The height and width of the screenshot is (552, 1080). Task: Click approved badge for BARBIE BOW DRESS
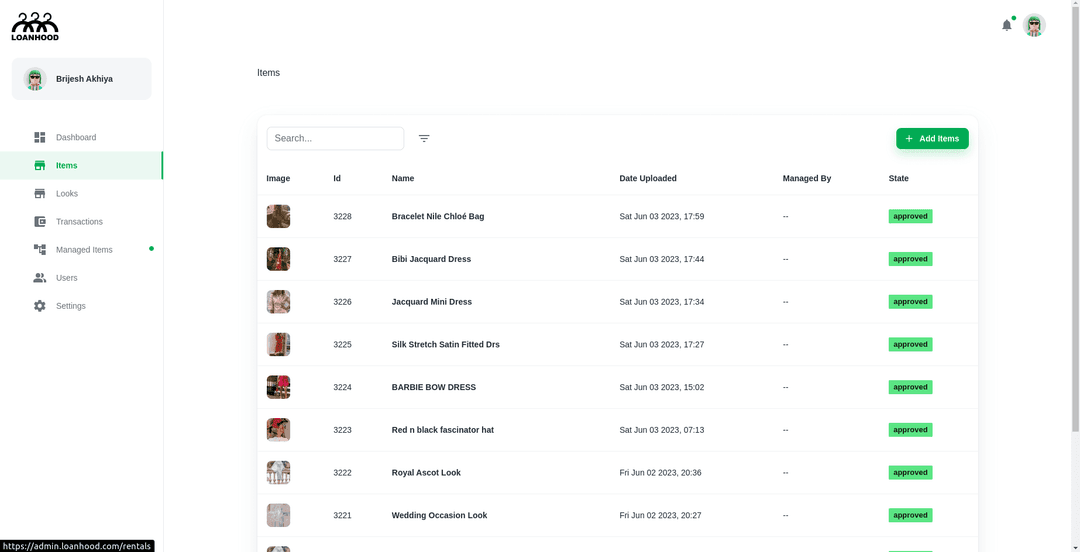pos(911,387)
